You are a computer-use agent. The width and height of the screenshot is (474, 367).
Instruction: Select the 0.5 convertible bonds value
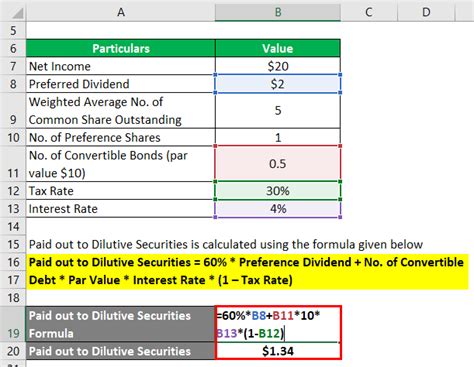pyautogui.click(x=278, y=164)
